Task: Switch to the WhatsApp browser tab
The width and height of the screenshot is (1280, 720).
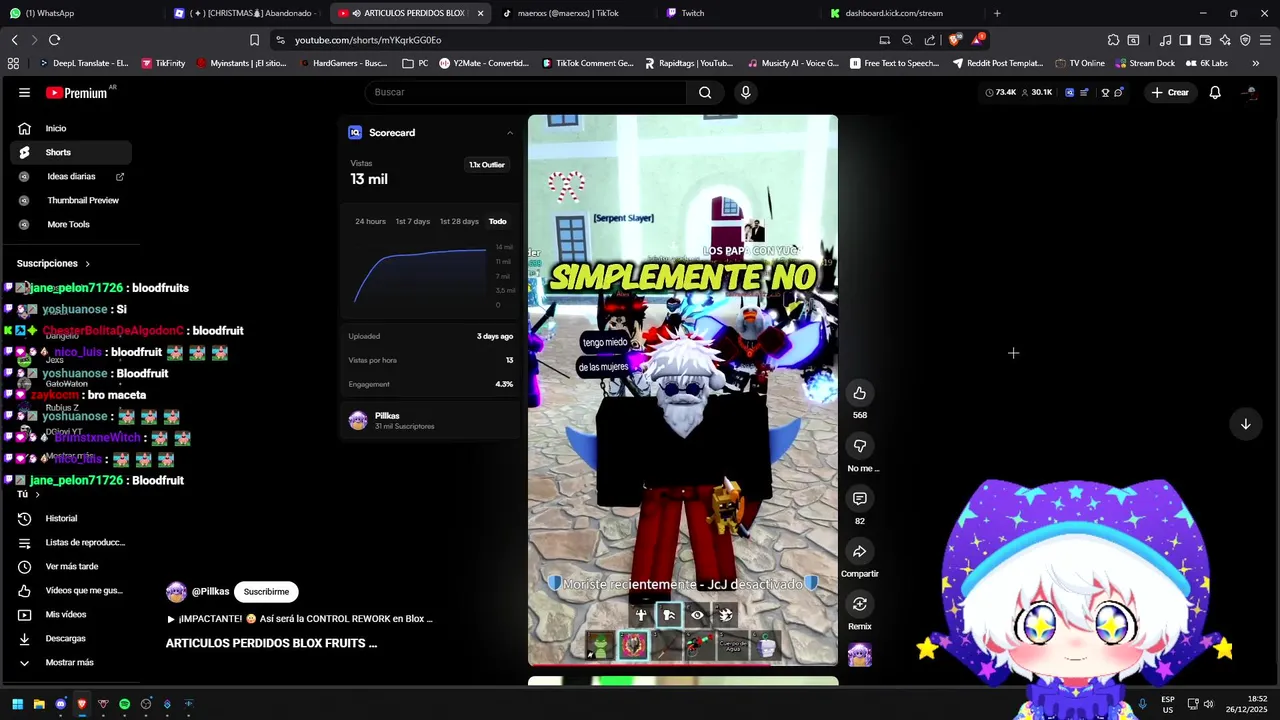Action: pyautogui.click(x=83, y=13)
